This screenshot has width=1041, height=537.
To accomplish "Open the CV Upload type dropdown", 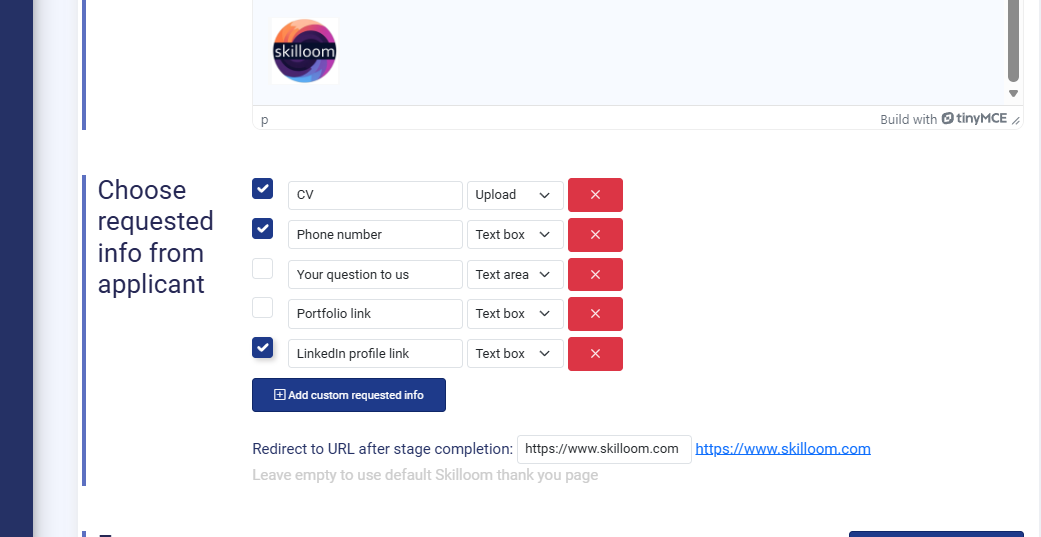I will pos(514,195).
